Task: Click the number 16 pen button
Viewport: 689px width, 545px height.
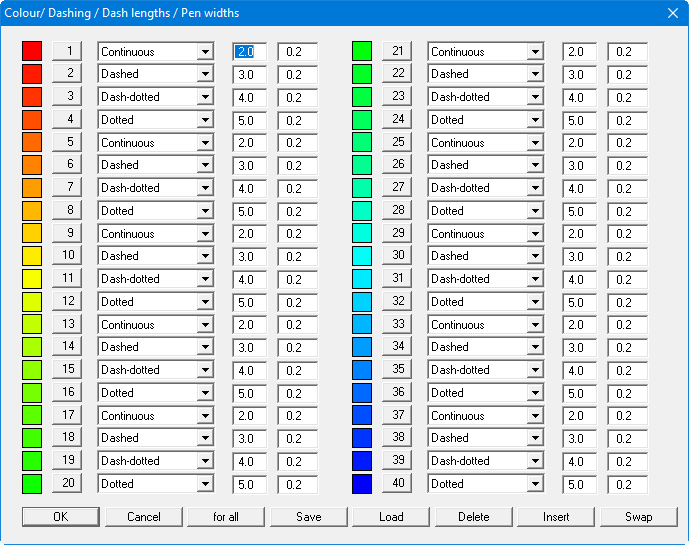Action: (x=68, y=393)
